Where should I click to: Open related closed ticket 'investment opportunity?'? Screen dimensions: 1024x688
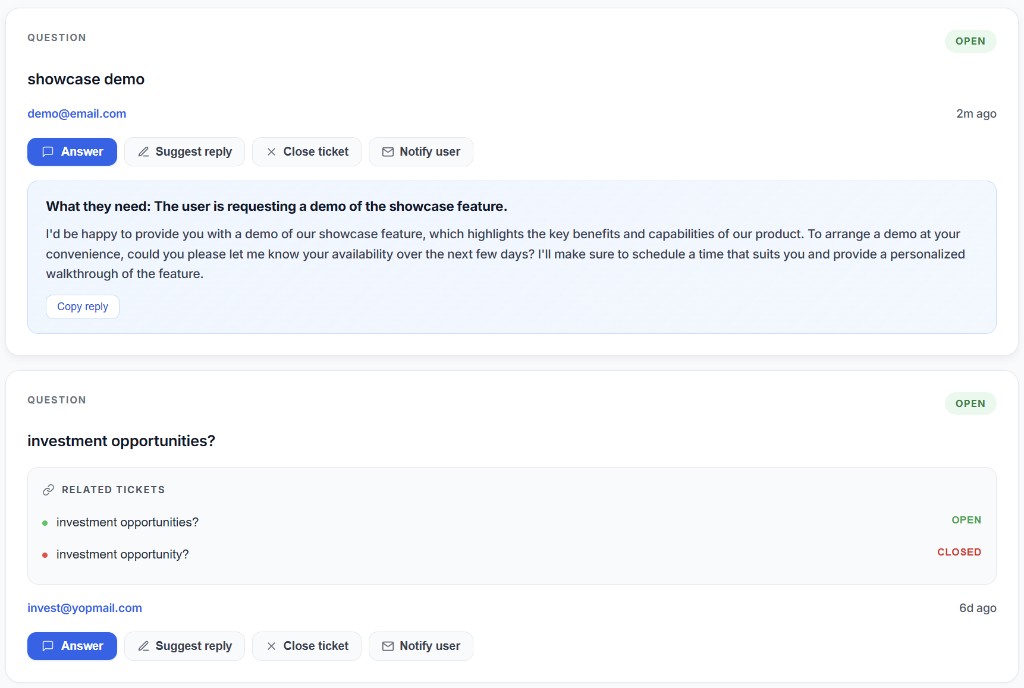tap(122, 554)
